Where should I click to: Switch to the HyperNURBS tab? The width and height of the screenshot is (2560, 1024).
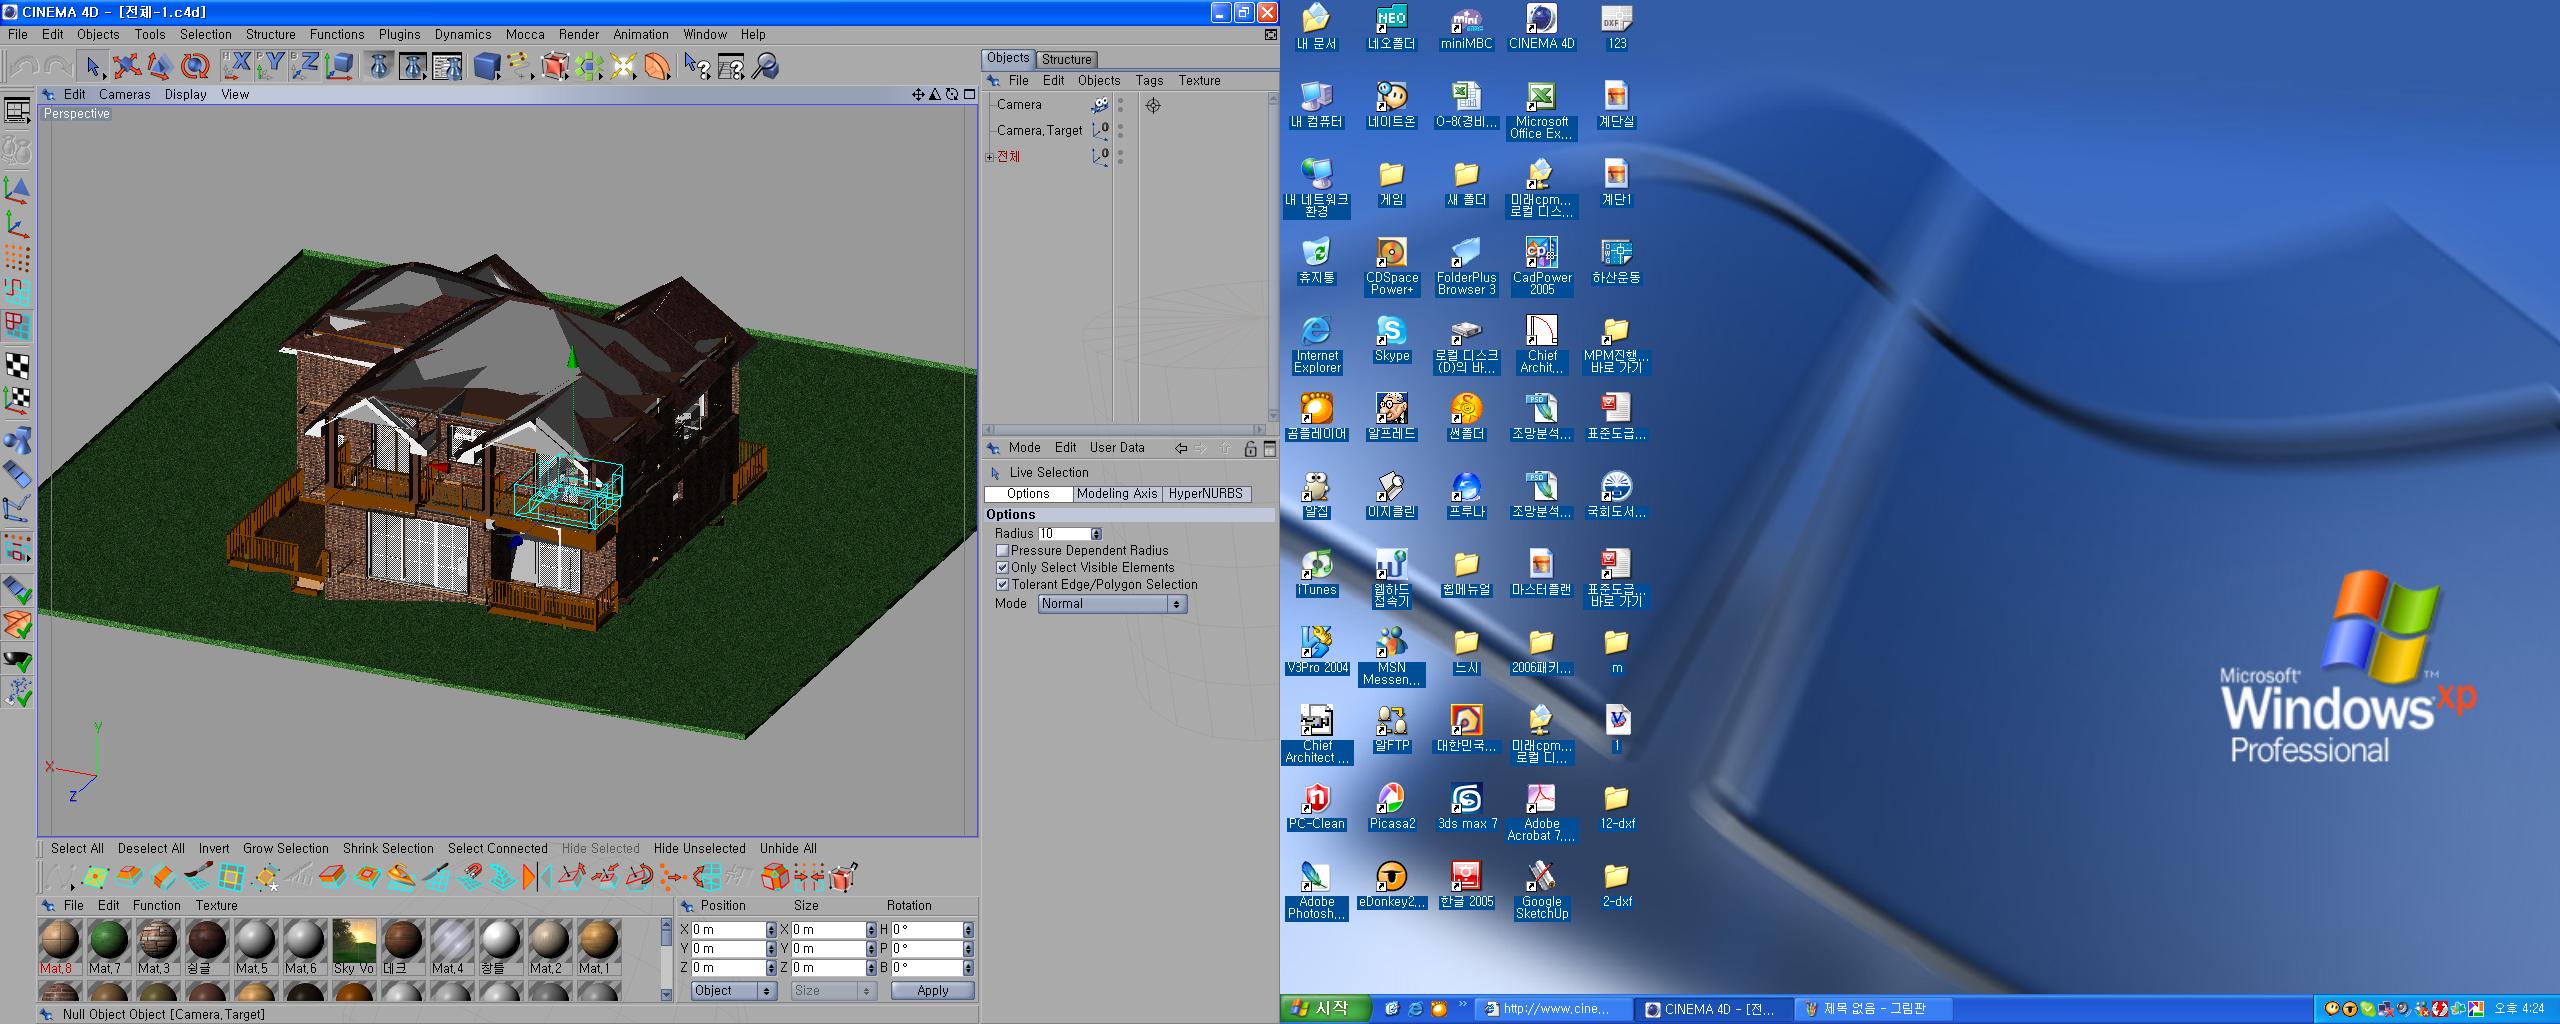tap(1206, 494)
